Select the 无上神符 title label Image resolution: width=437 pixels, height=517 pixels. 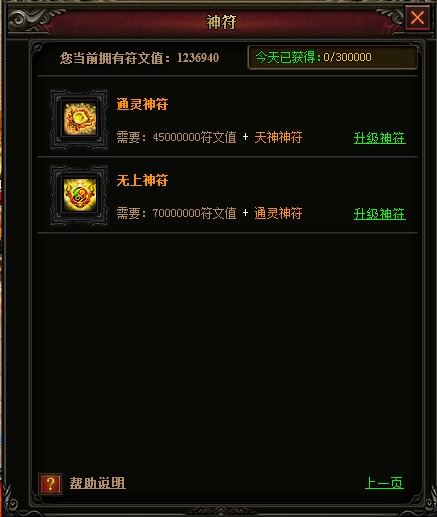click(x=142, y=180)
